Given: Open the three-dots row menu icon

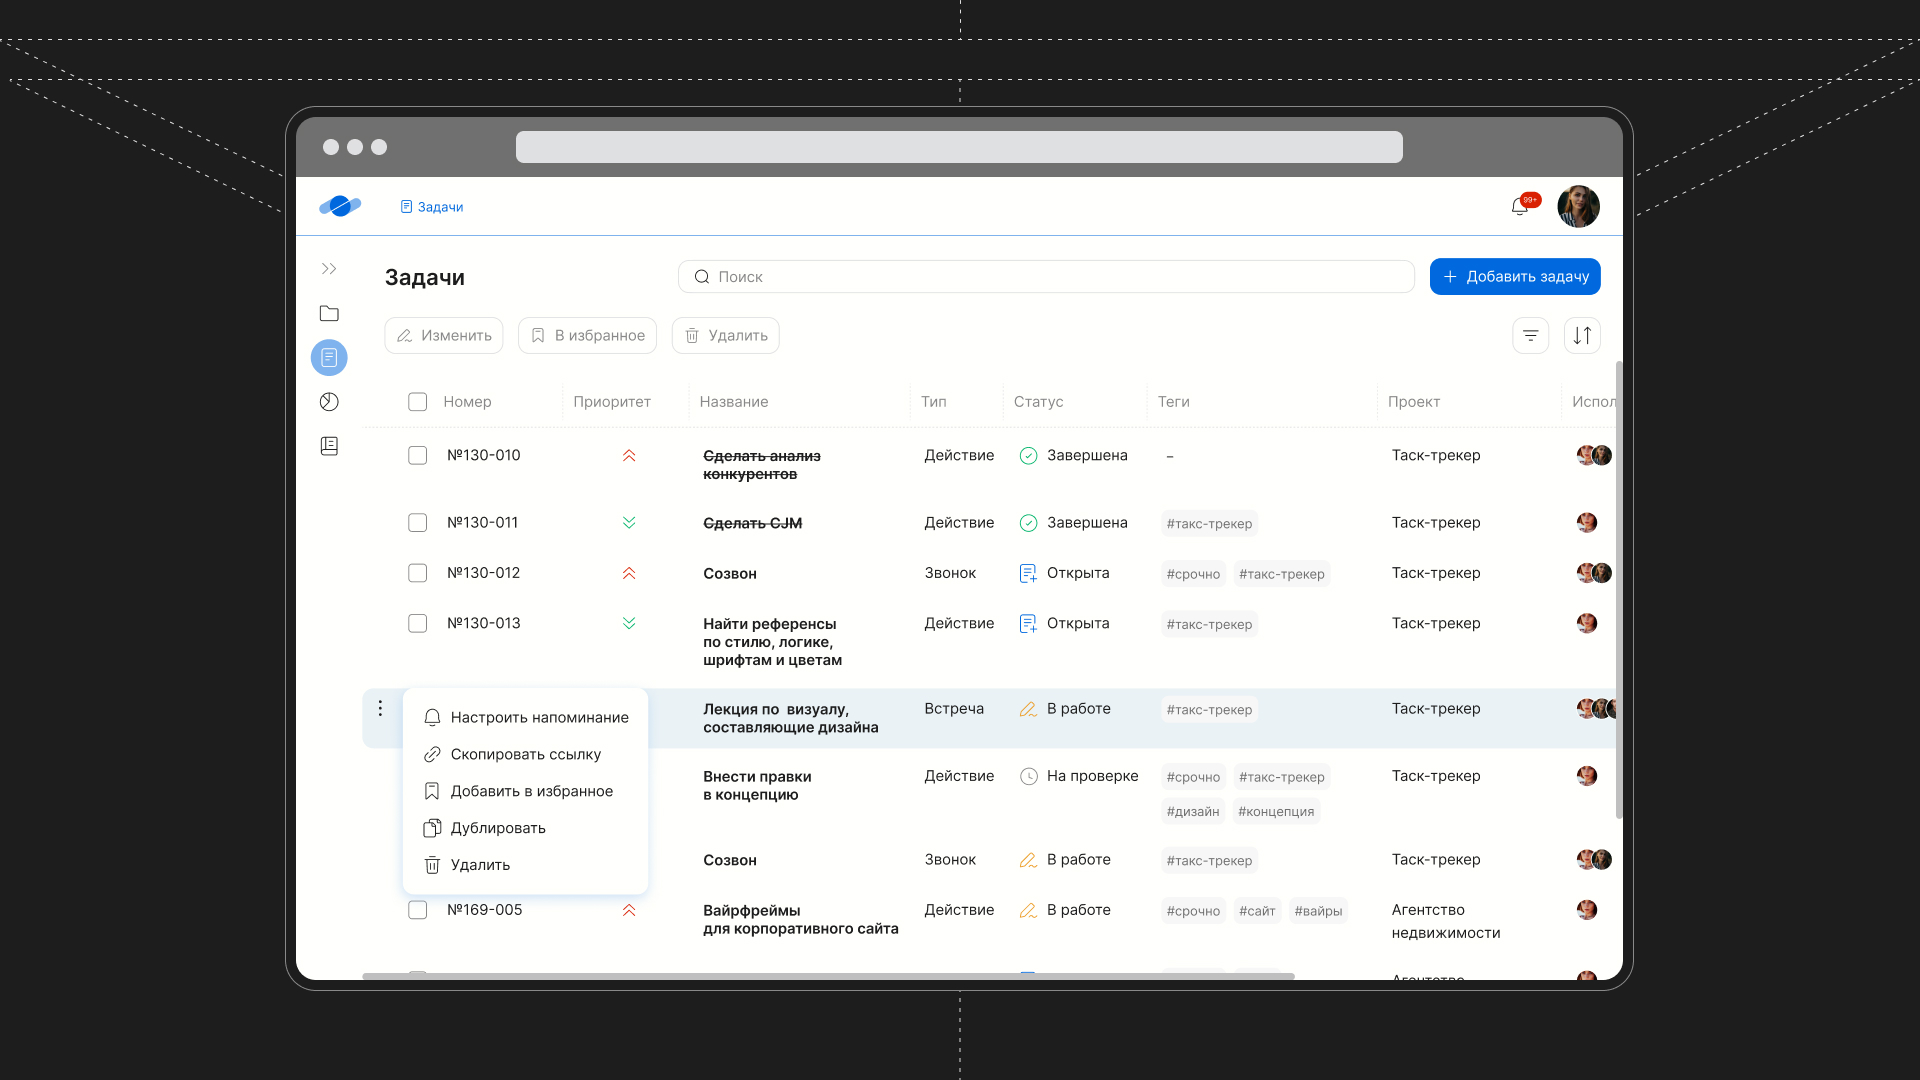Looking at the screenshot, I should tap(380, 708).
